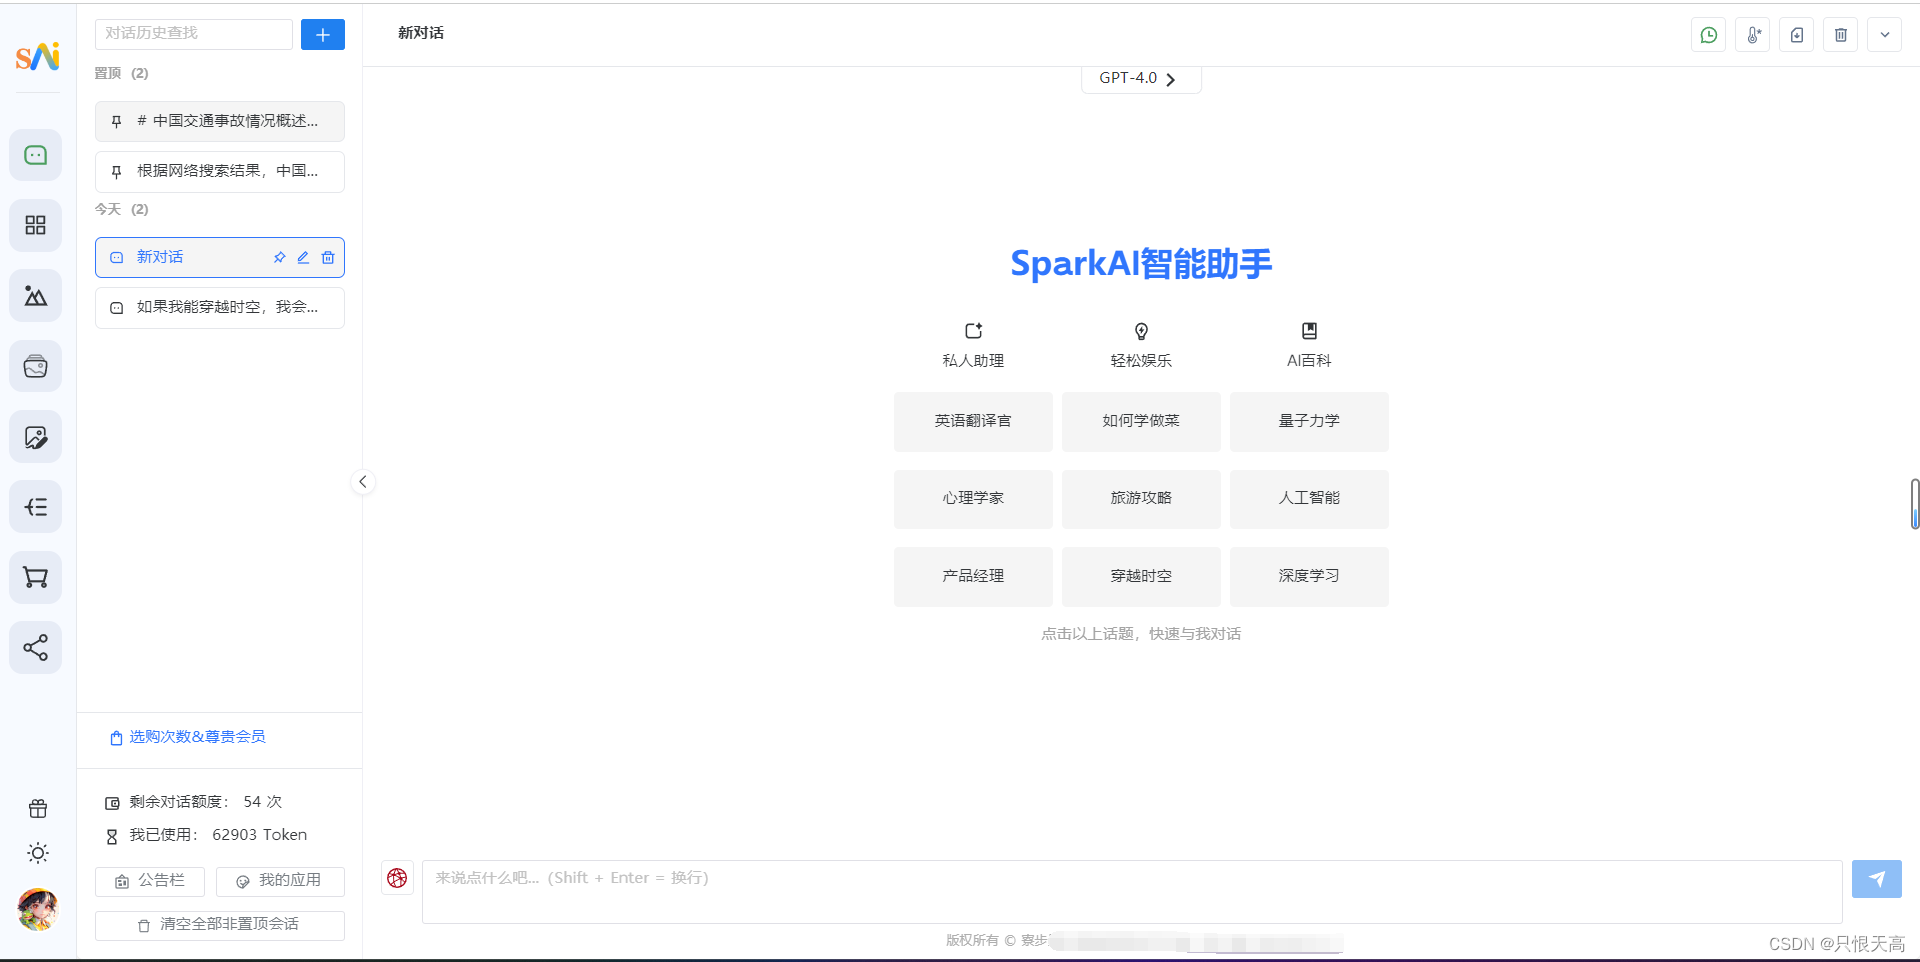Viewport: 1920px width, 962px height.
Task: Collapse the sidebar with the arrow handle
Action: click(363, 482)
